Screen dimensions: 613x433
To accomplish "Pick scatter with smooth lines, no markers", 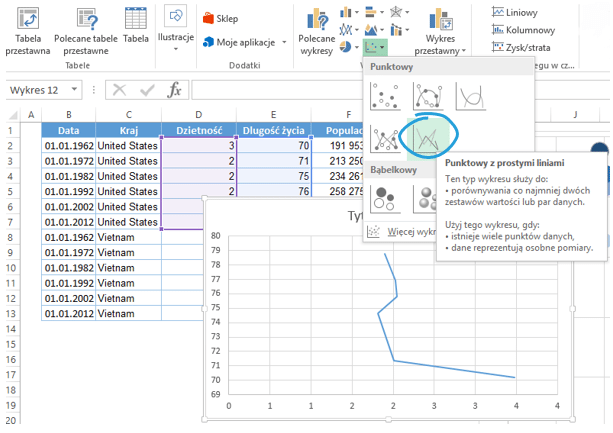I will (x=470, y=96).
